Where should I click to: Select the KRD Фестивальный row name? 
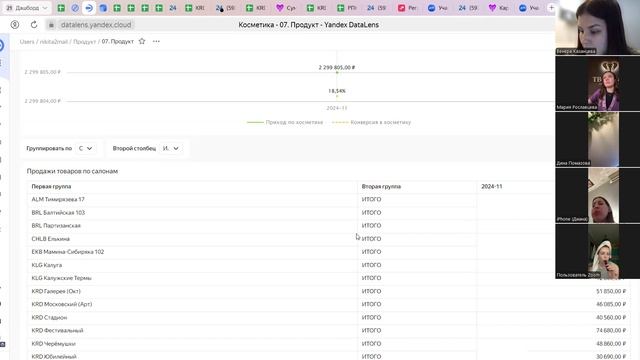tap(58, 331)
